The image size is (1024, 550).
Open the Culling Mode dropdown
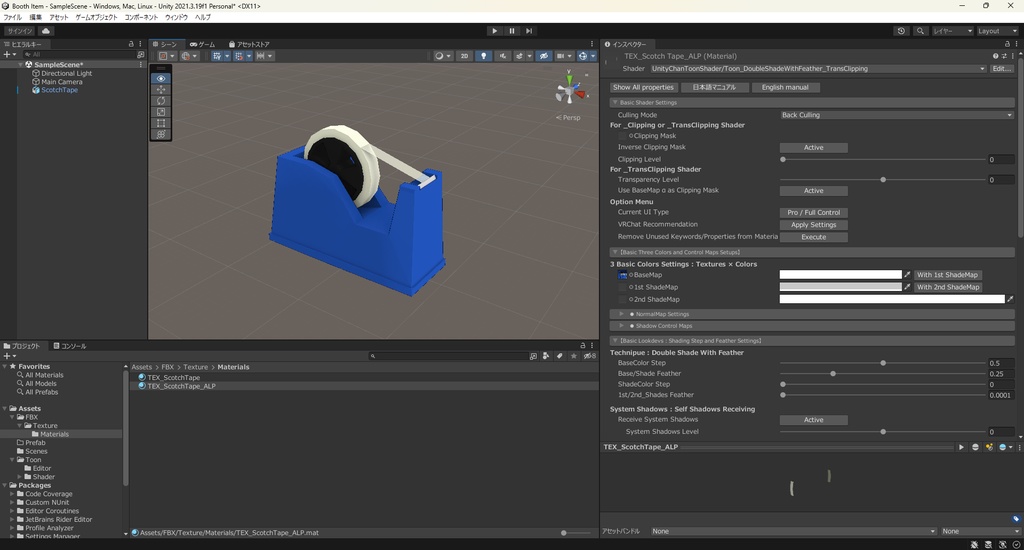(897, 115)
